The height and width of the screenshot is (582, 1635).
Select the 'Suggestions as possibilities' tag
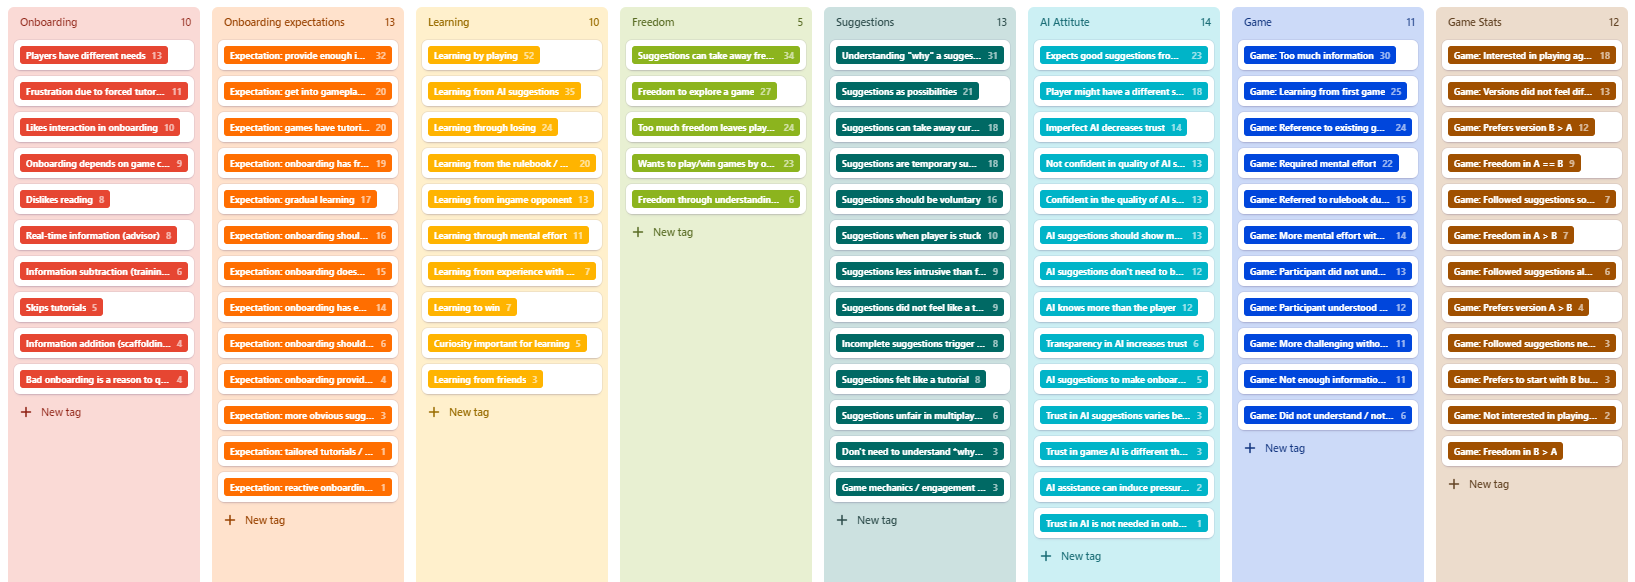907,92
